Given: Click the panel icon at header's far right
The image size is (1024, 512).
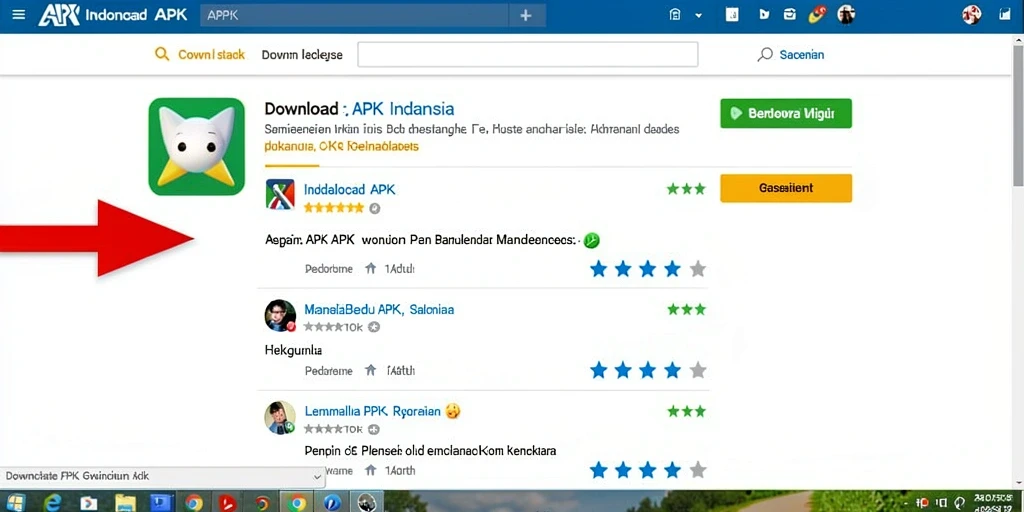Looking at the screenshot, I should pos(1004,14).
